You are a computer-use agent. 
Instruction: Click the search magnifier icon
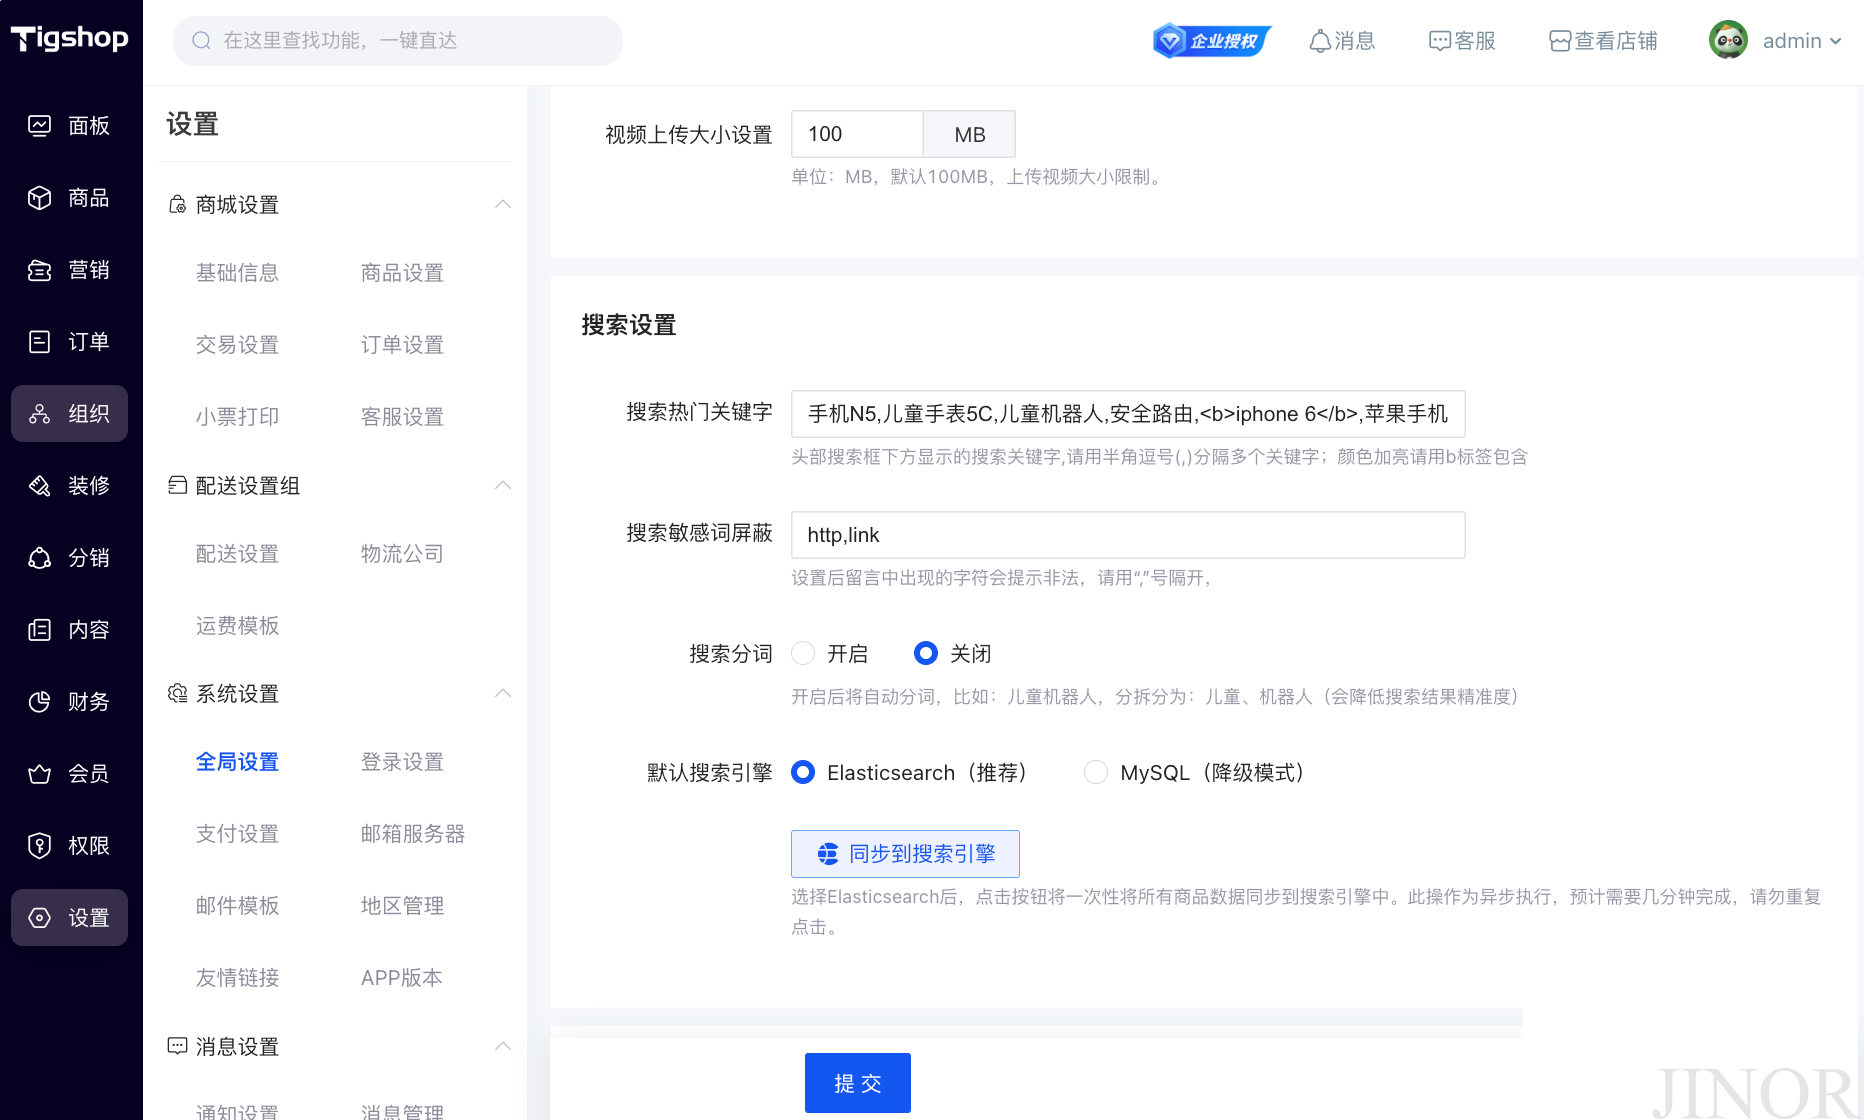[201, 40]
